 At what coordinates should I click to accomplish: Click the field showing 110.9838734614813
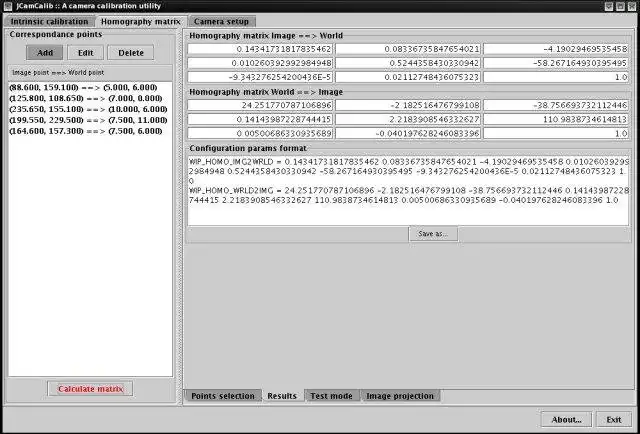[556, 119]
